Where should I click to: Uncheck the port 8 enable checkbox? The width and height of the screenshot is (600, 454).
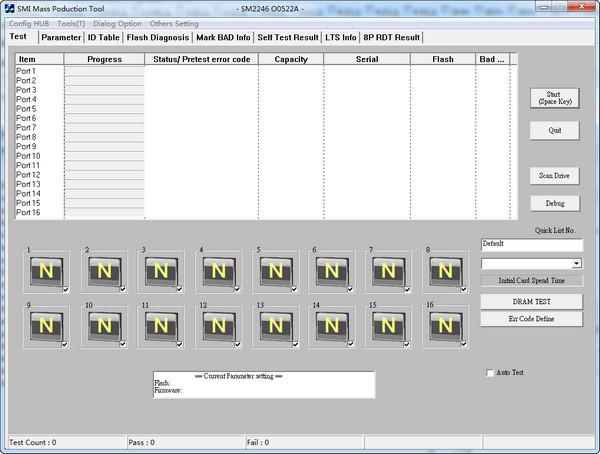click(x=464, y=289)
